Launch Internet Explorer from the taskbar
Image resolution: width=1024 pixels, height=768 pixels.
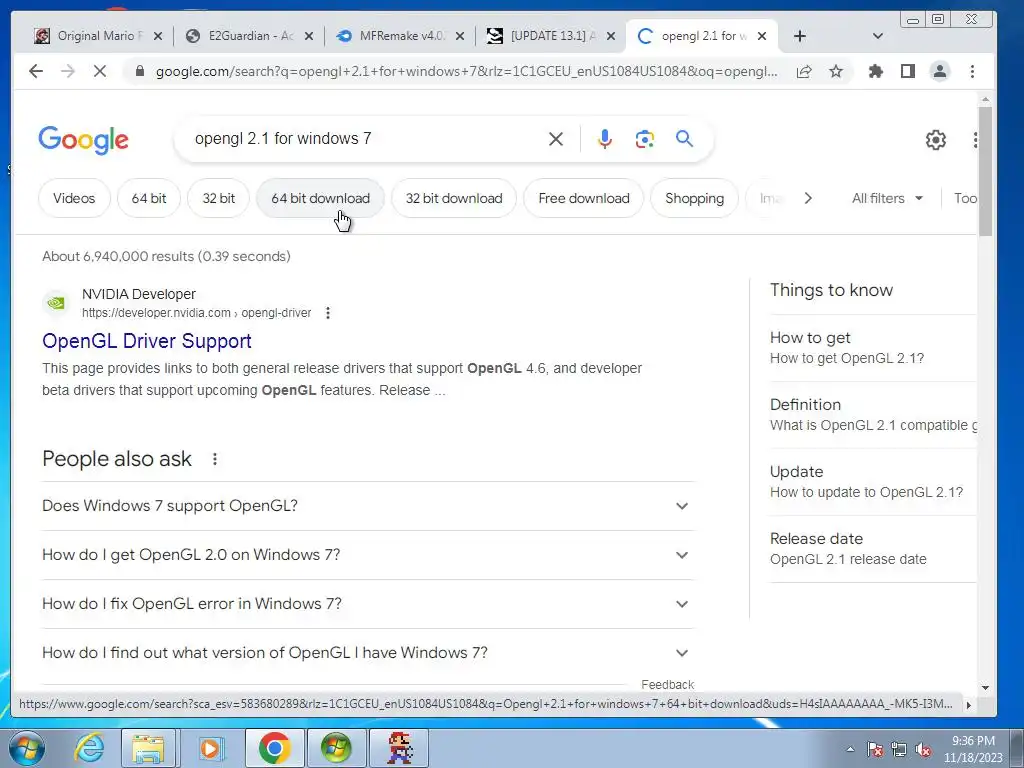pos(88,748)
